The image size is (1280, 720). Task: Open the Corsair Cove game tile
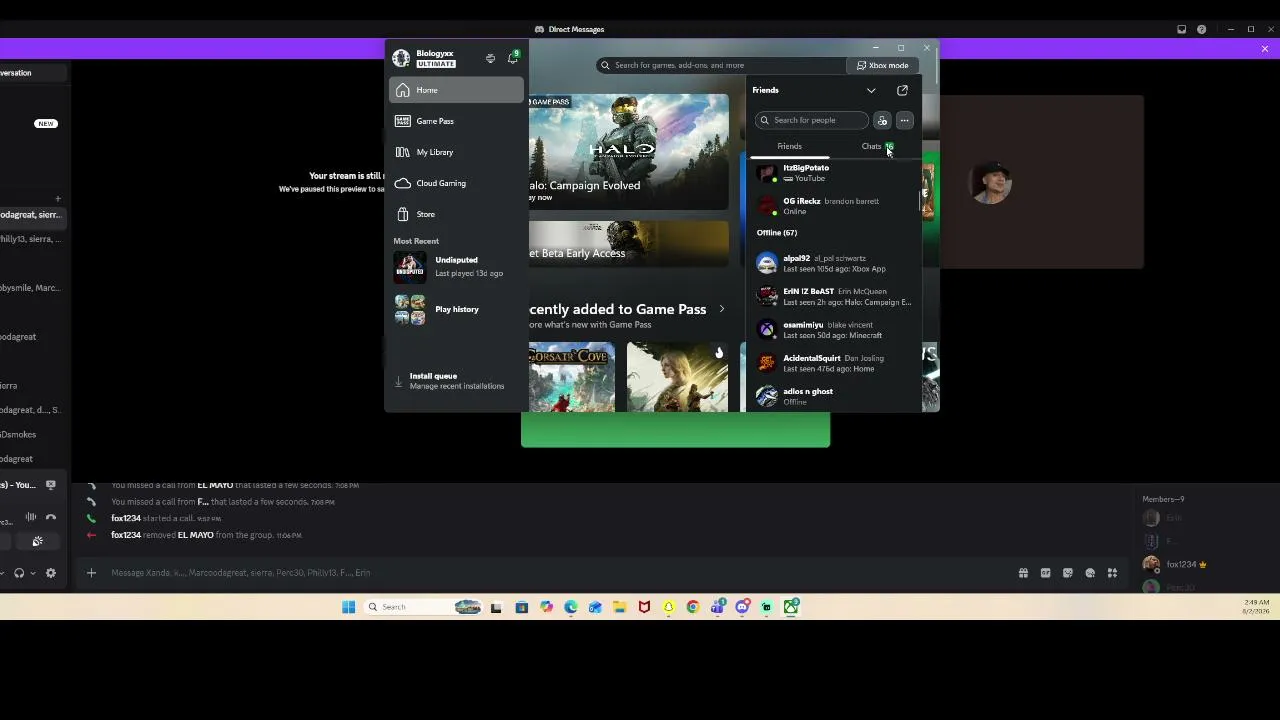(x=572, y=377)
